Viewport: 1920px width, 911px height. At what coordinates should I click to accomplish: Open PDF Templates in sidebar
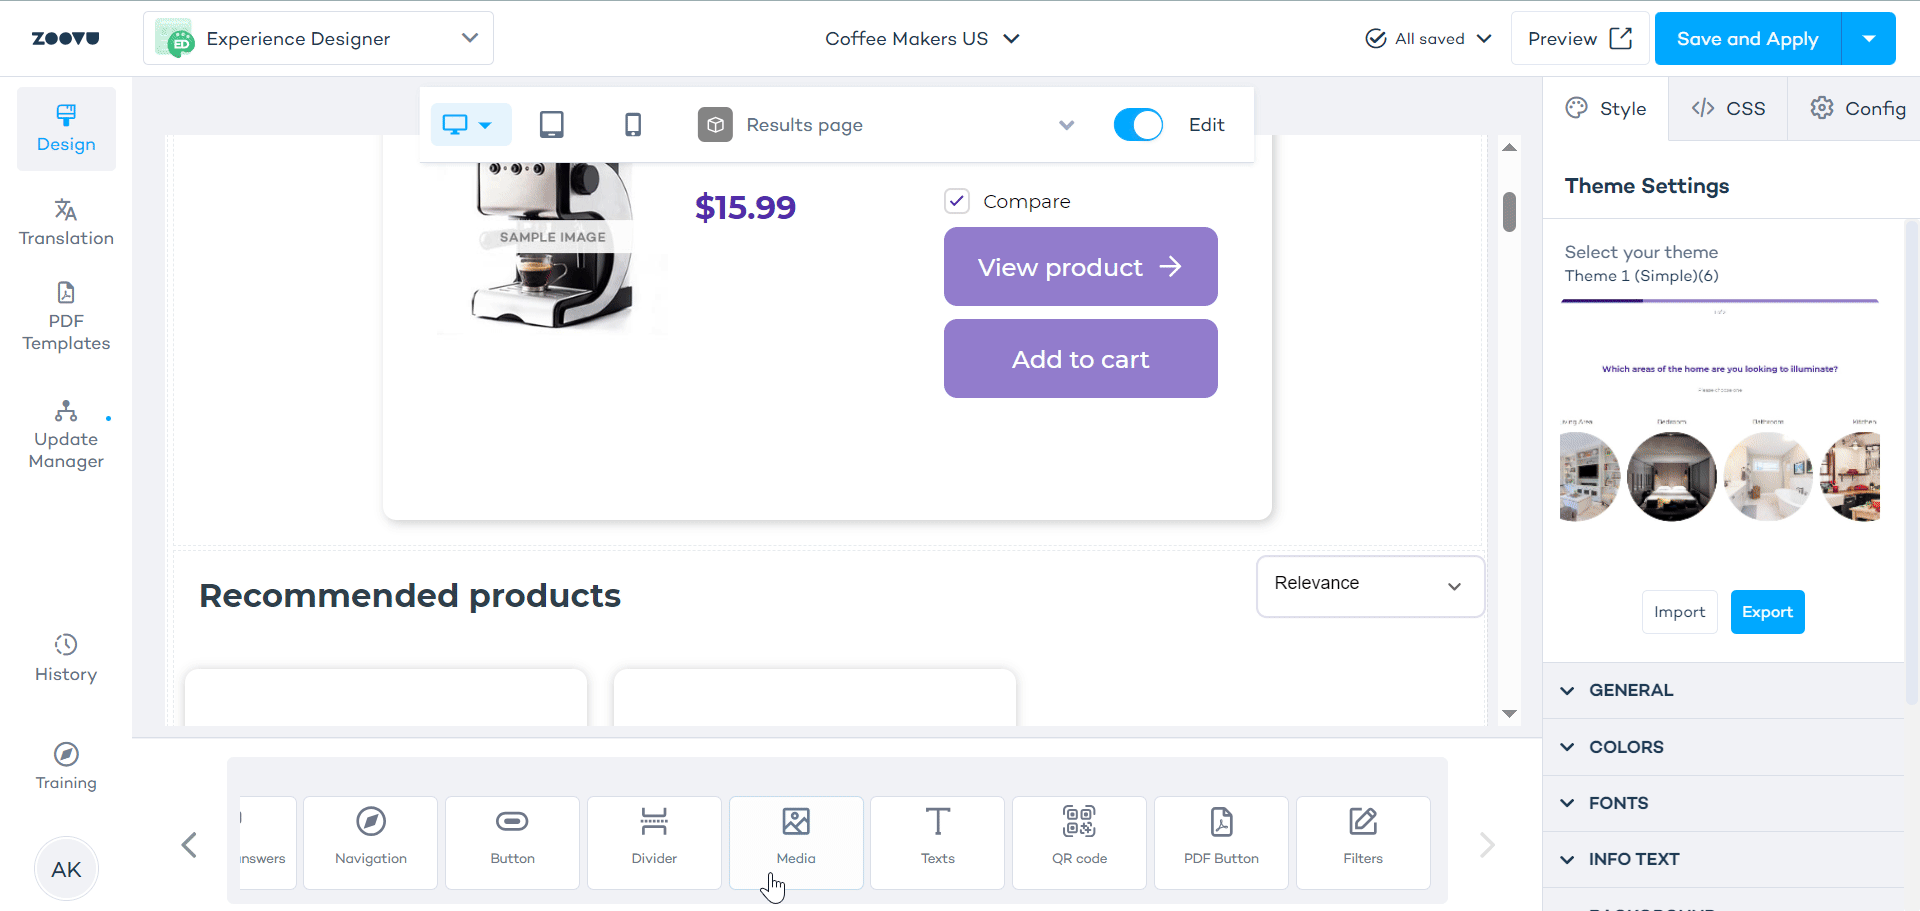coord(66,317)
